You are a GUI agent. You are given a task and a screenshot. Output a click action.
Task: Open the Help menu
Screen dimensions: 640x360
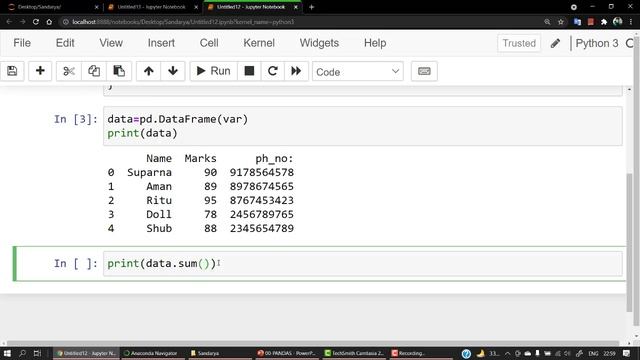coord(375,43)
